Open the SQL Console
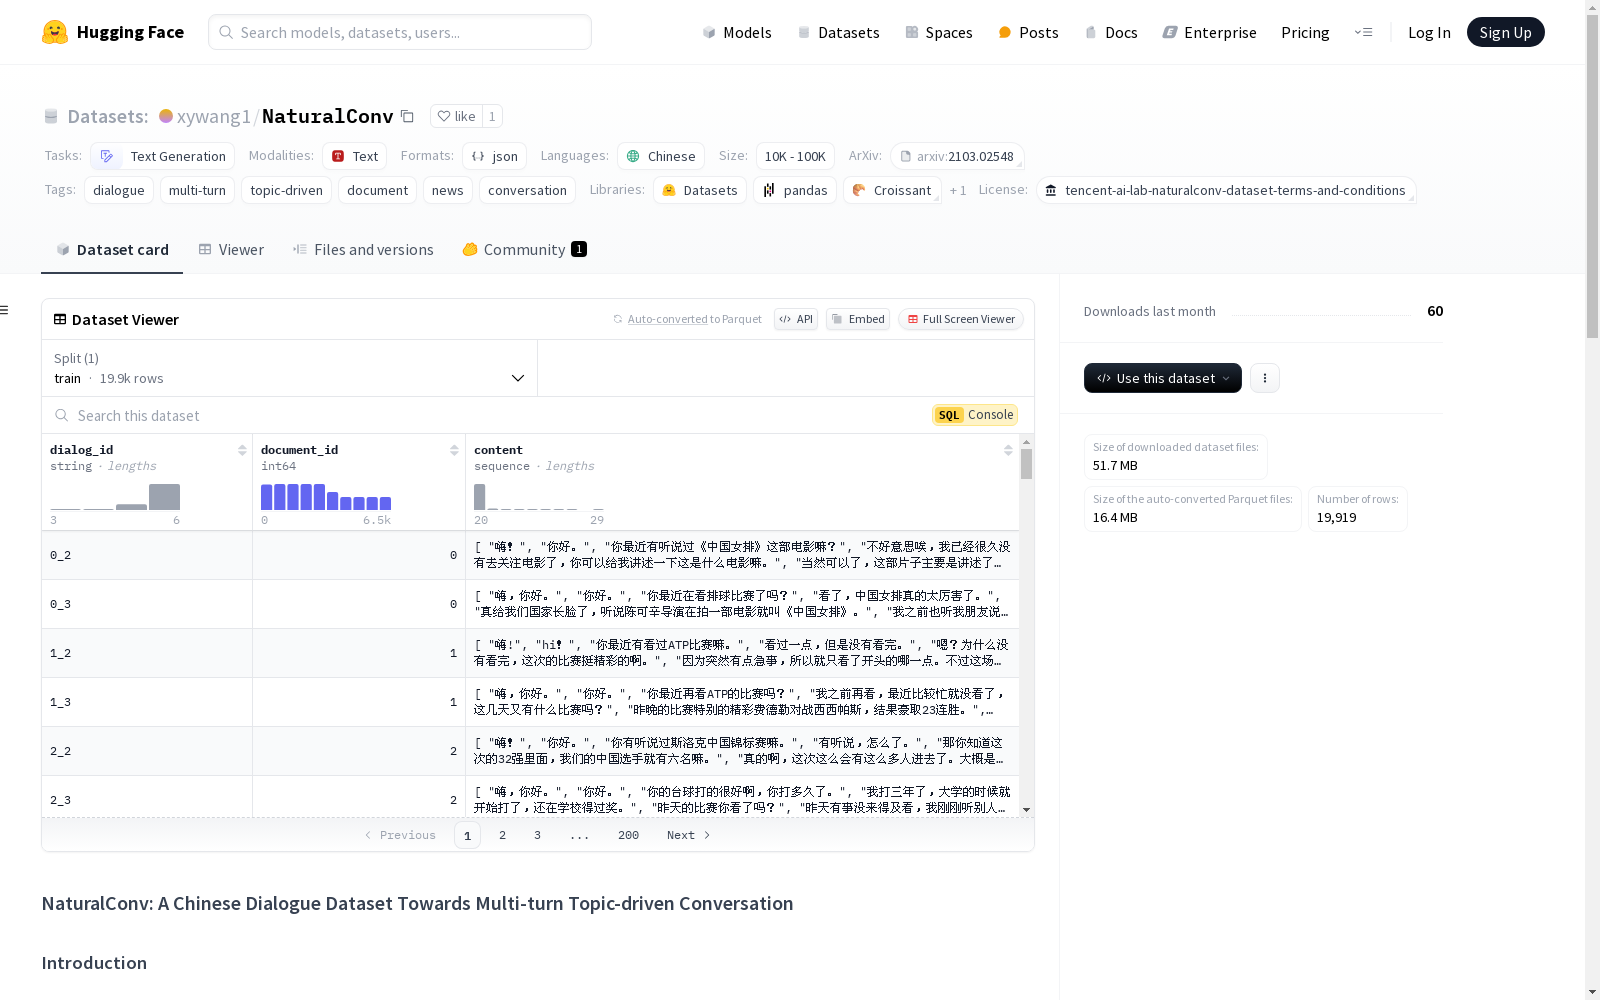 [x=975, y=415]
